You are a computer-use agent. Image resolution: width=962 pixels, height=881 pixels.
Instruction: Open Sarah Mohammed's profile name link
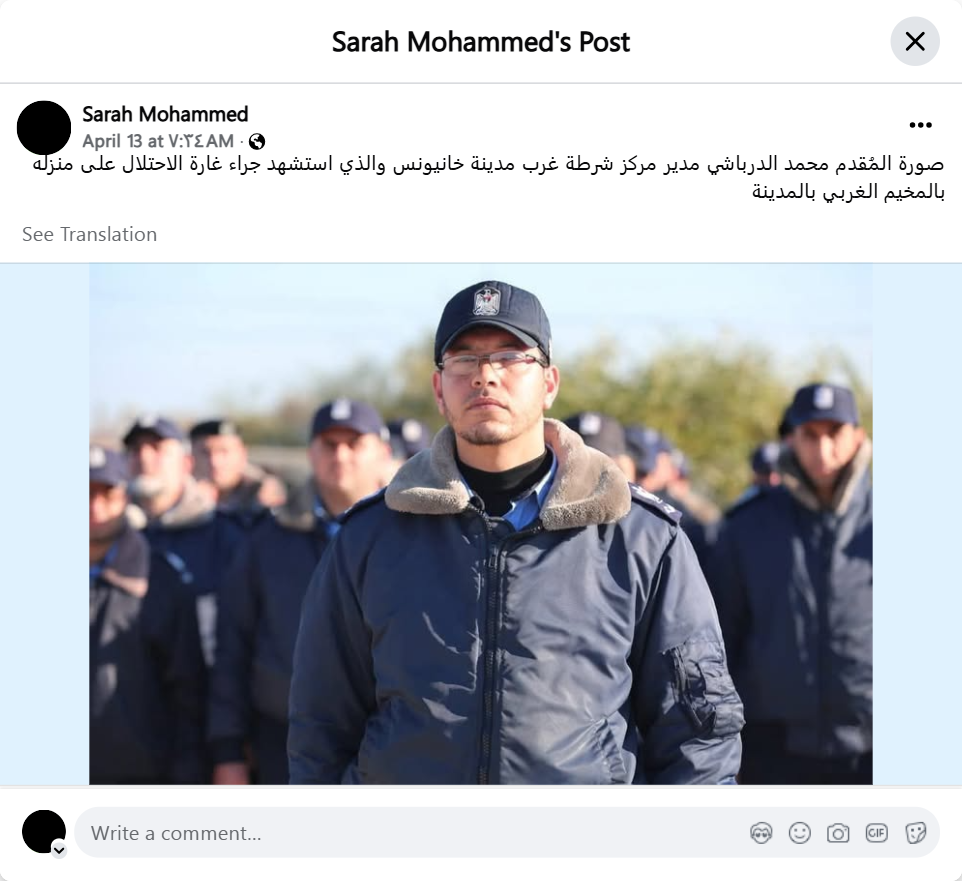coord(165,114)
